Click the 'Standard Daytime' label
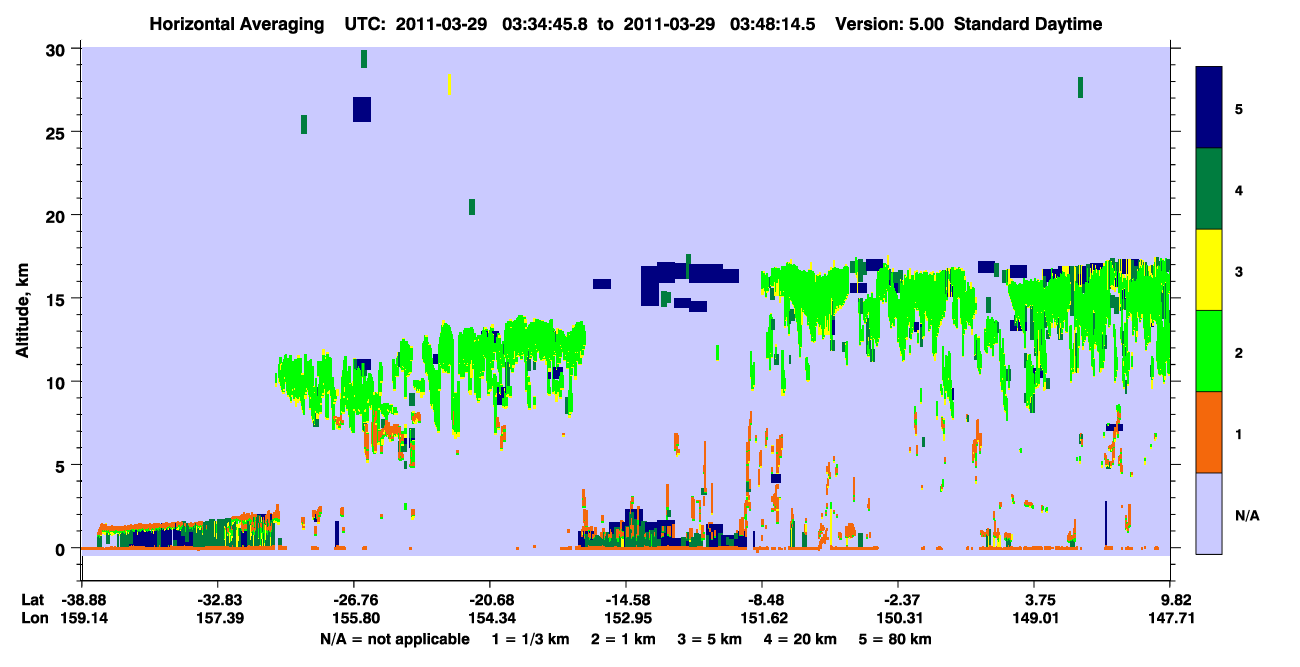This screenshot has width=1300, height=667. (x=1028, y=24)
